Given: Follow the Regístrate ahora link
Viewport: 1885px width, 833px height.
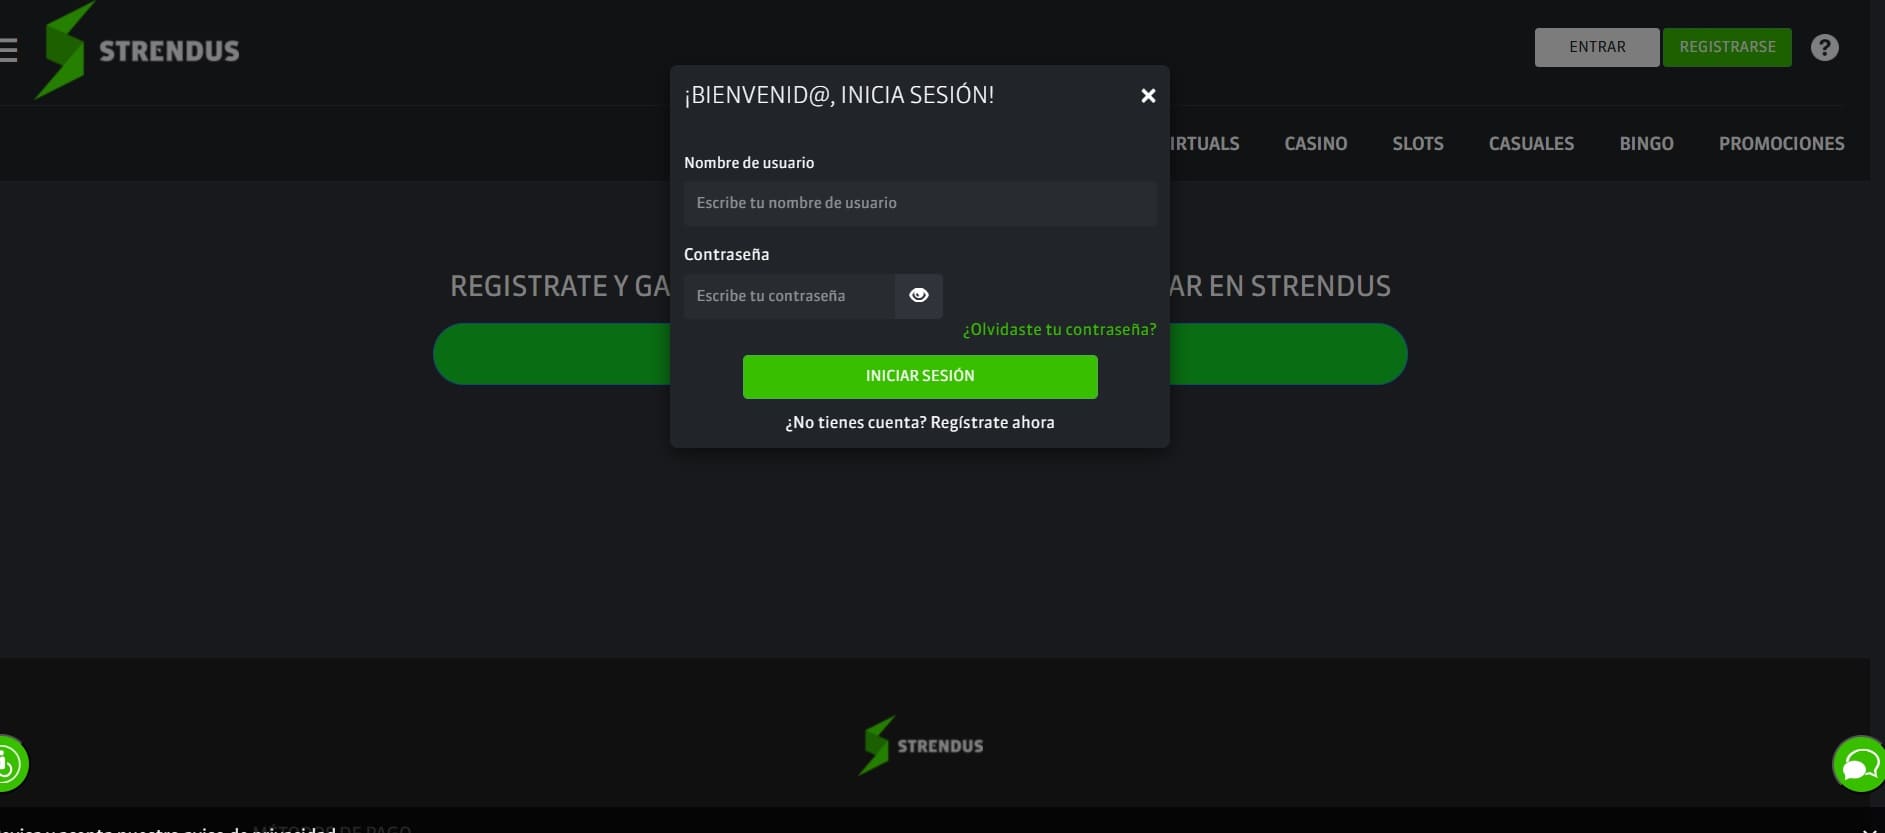Looking at the screenshot, I should (x=992, y=422).
